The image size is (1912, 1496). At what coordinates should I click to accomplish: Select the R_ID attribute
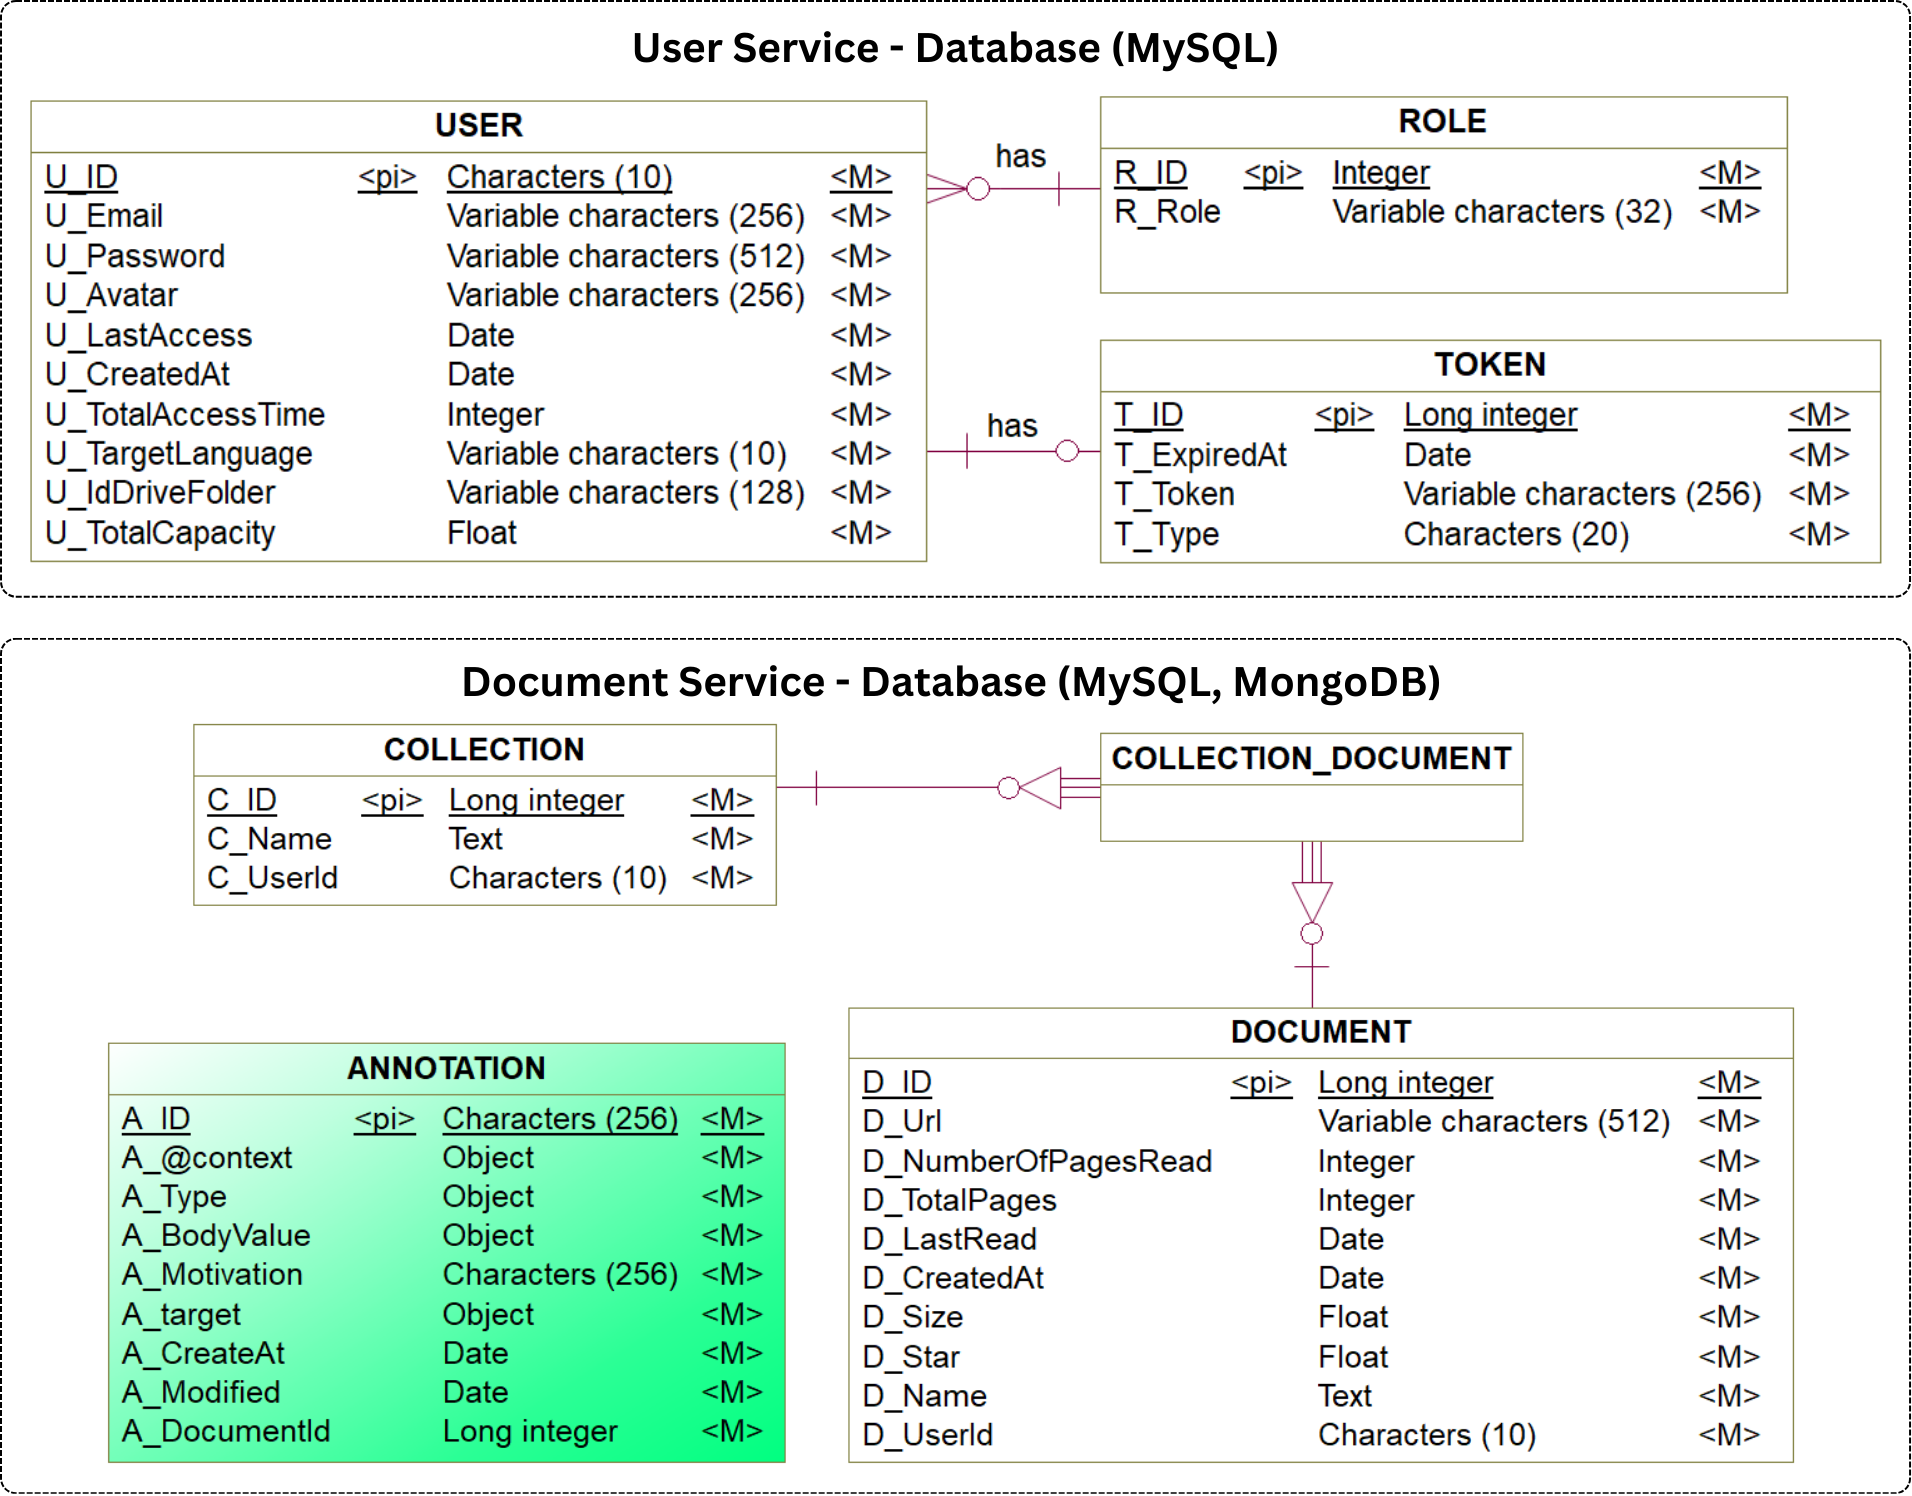(x=1150, y=173)
